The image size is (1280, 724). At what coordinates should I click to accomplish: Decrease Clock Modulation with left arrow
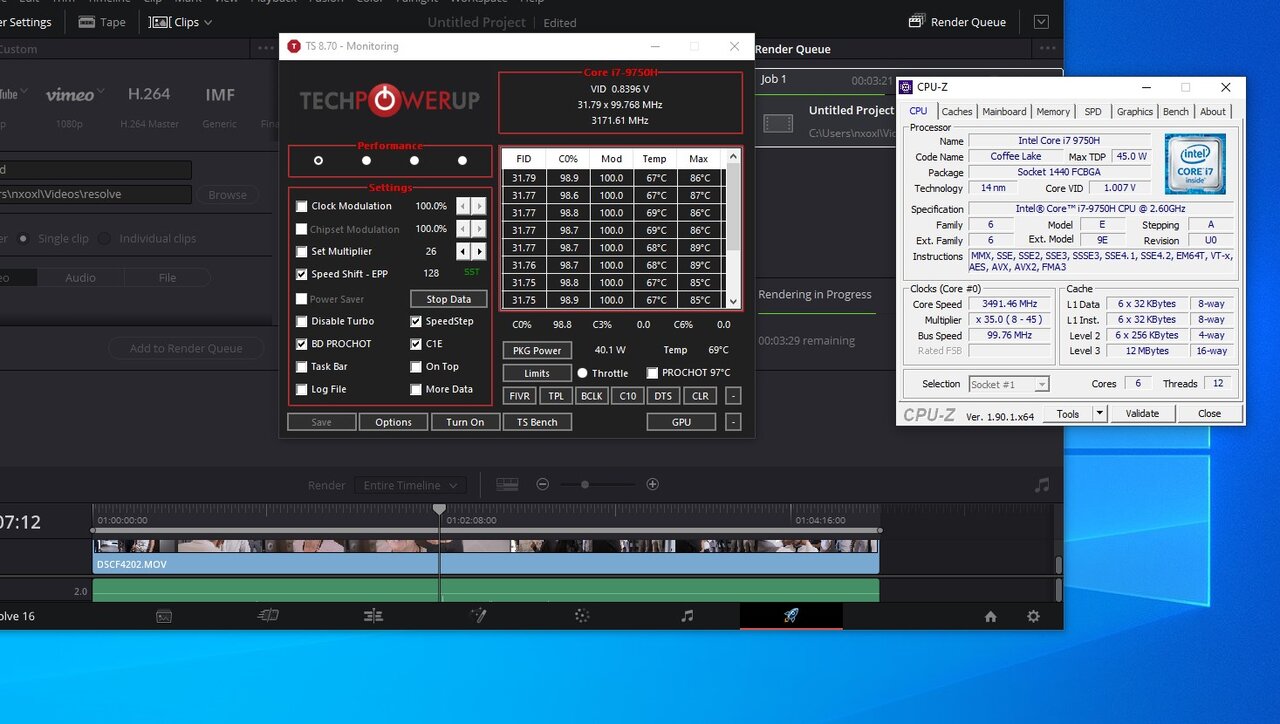point(464,206)
